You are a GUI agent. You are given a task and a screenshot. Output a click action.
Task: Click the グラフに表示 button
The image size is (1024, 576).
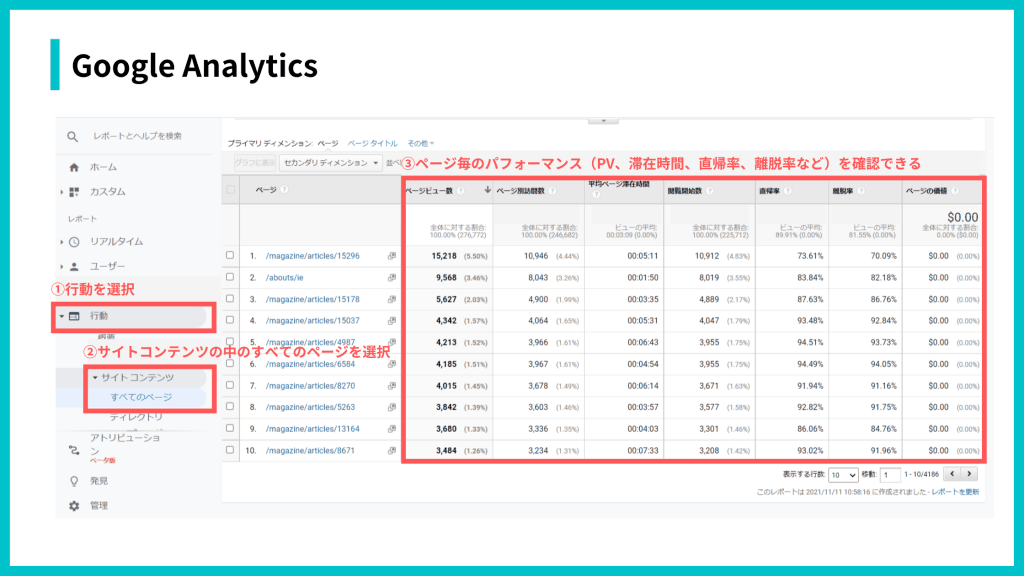tap(255, 163)
